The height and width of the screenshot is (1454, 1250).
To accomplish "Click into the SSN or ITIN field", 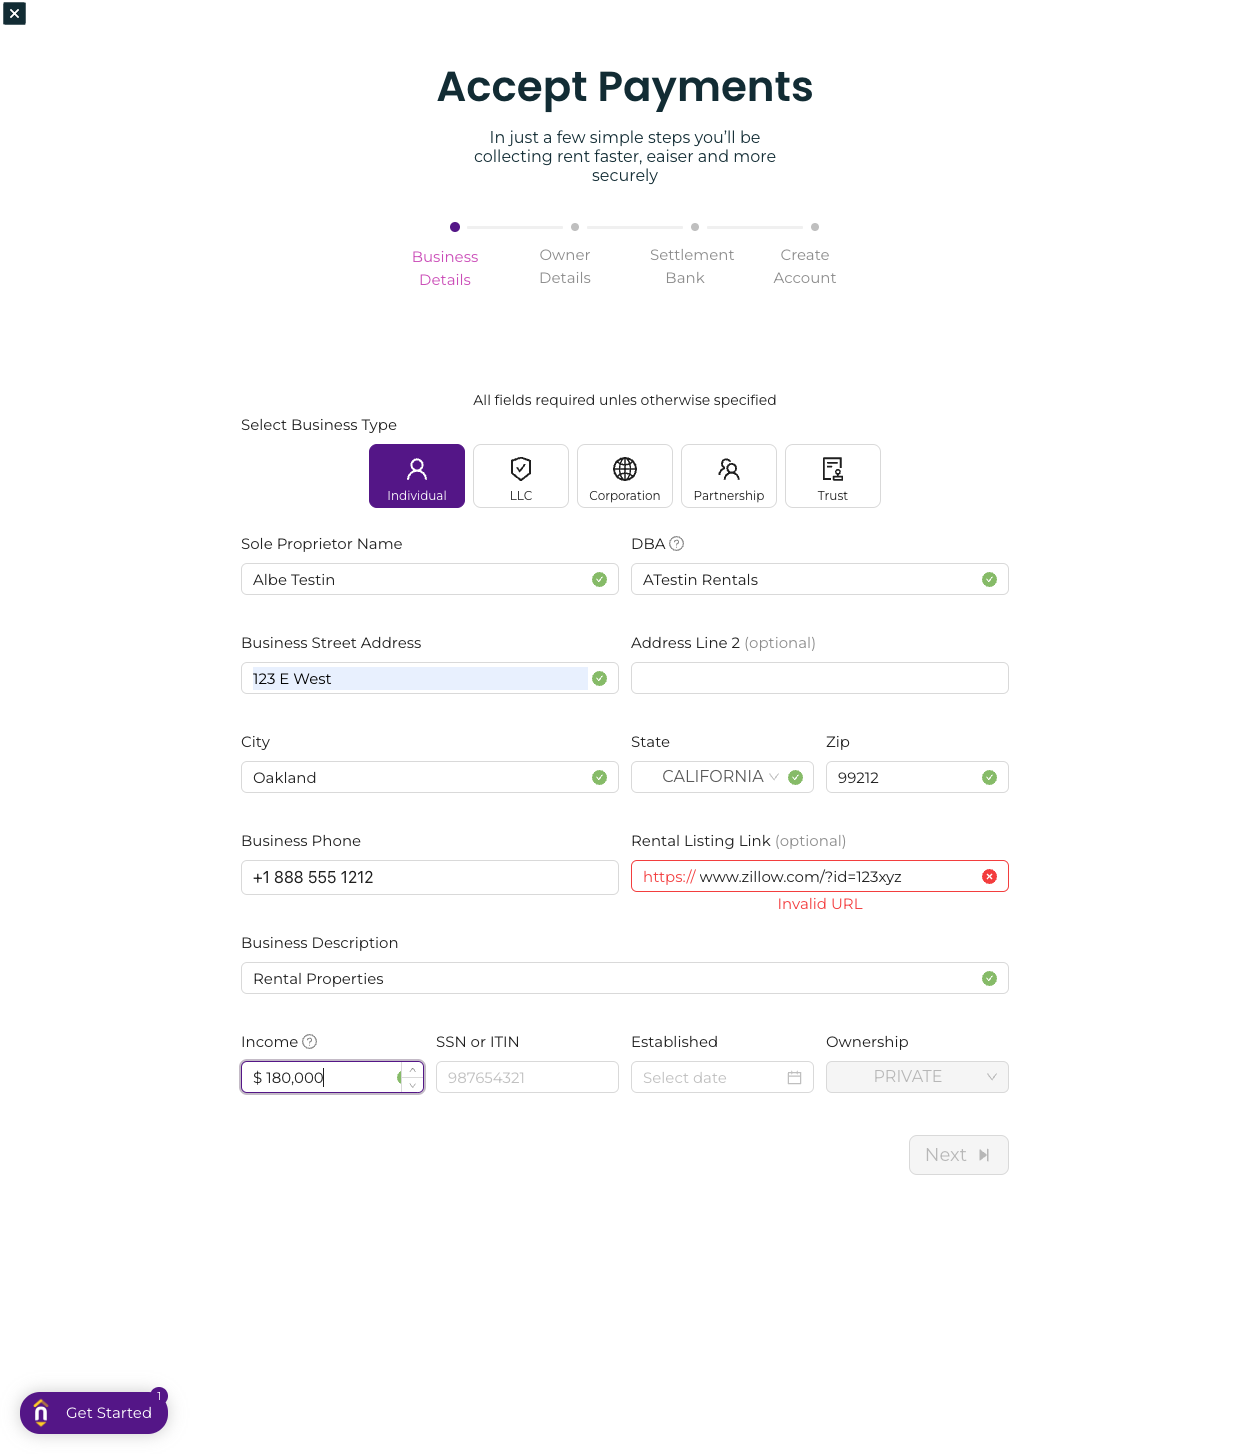I will tap(527, 1077).
